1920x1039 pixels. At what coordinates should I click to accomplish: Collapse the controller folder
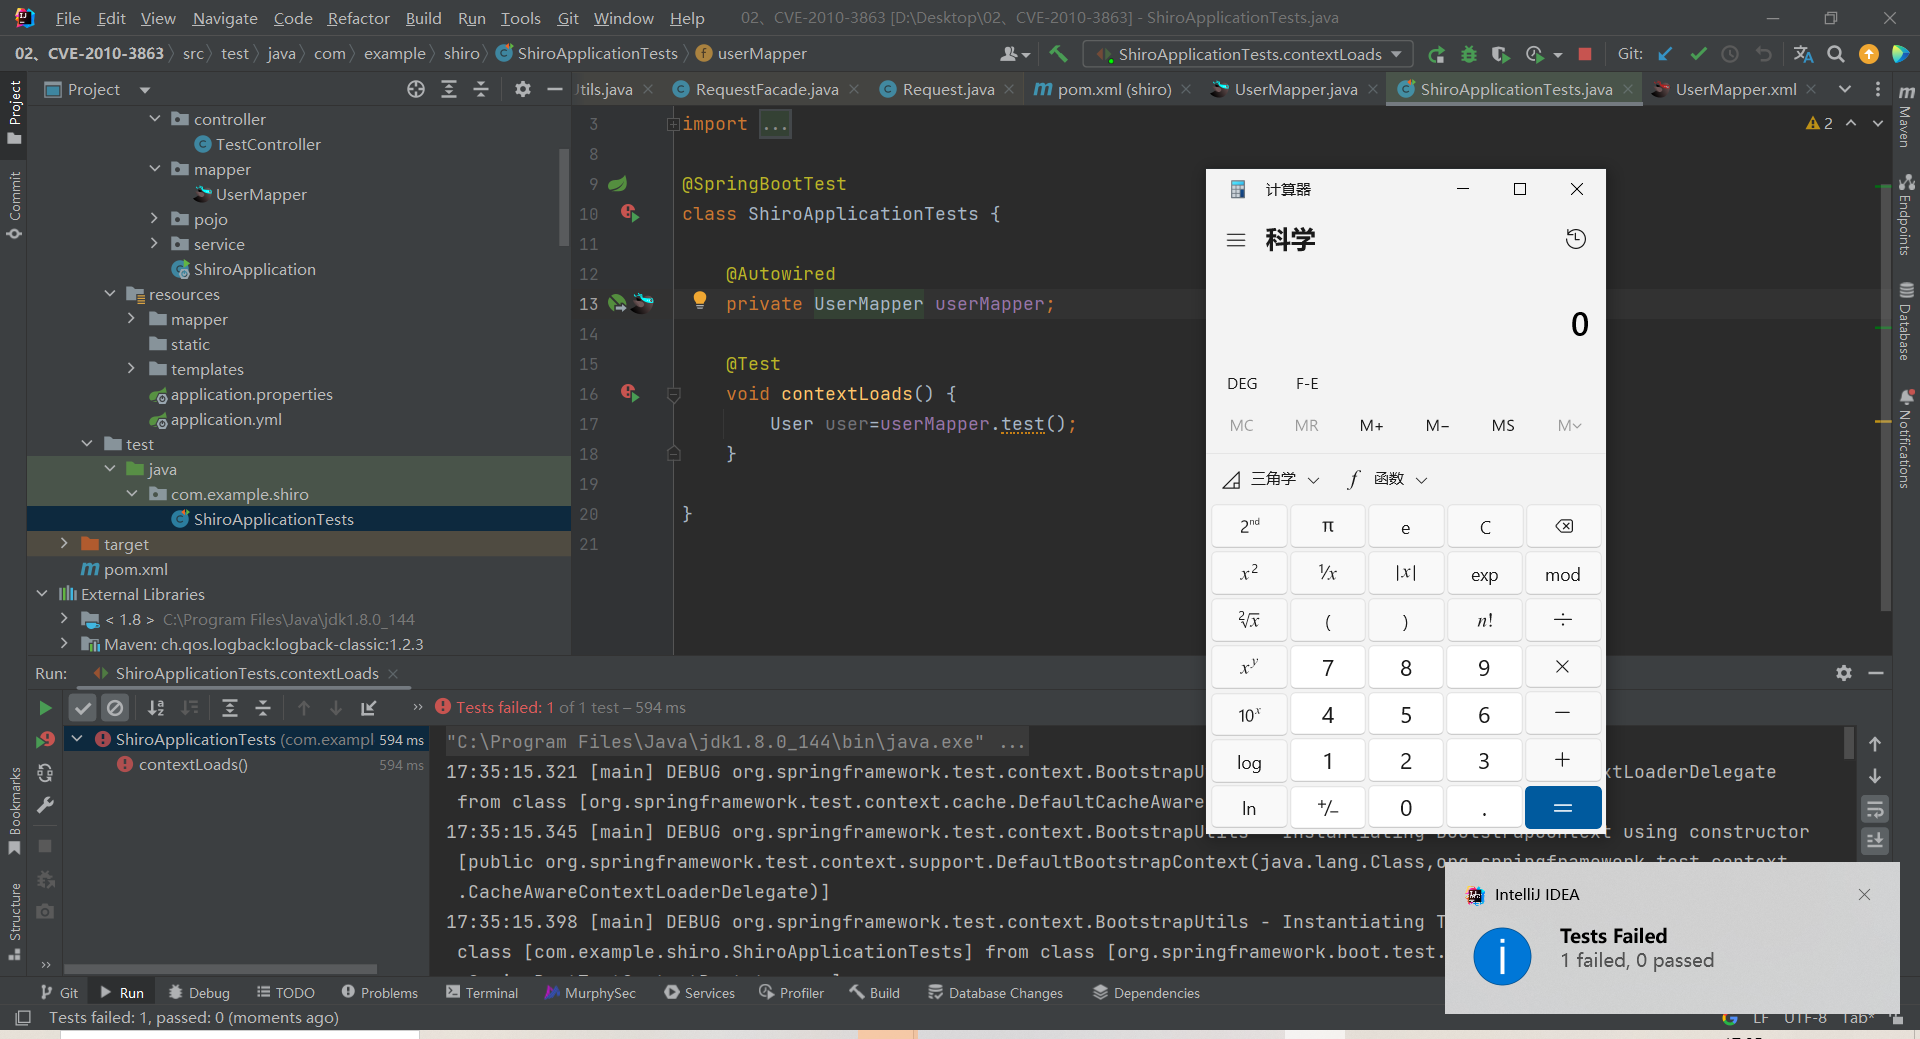(155, 119)
